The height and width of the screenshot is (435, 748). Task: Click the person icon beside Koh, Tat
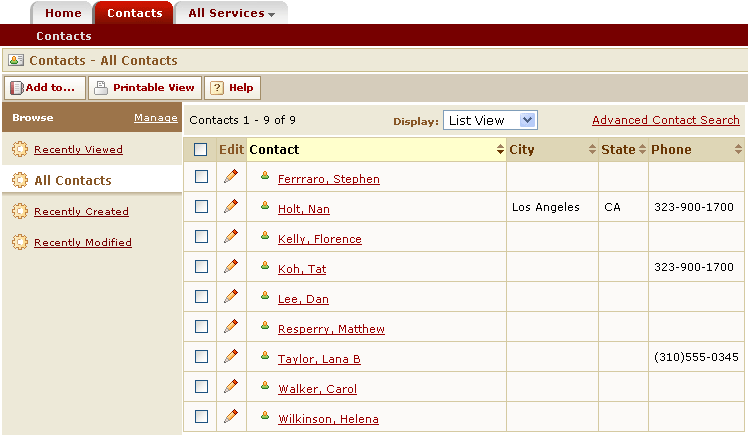tap(265, 266)
